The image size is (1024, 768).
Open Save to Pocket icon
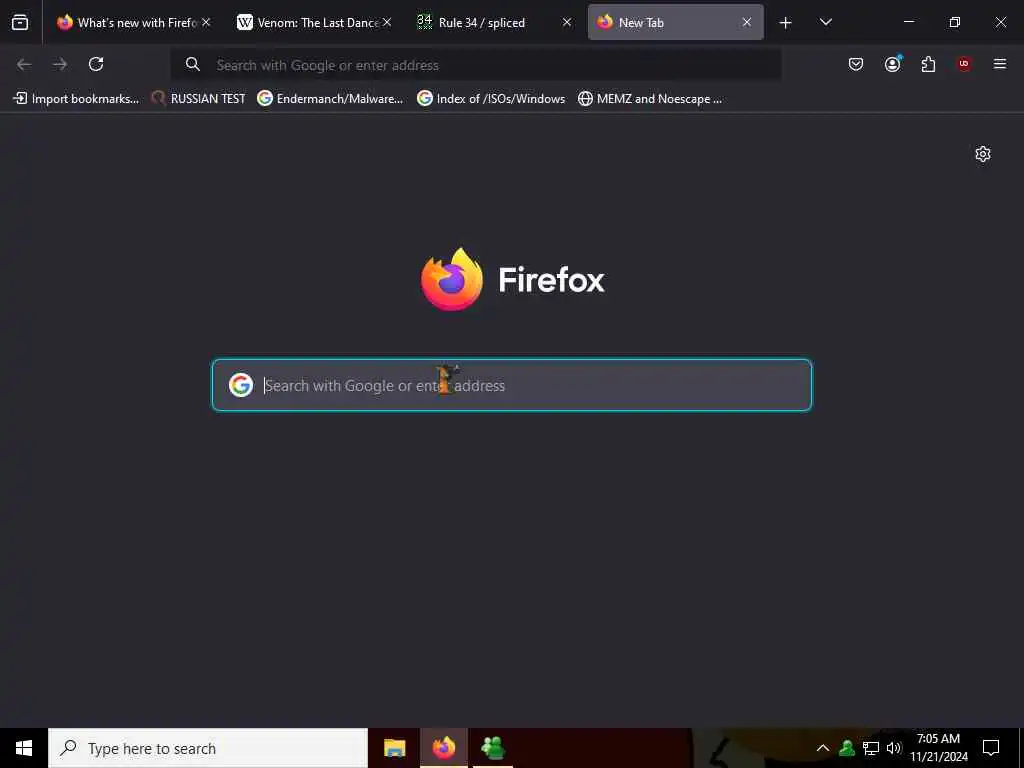(x=856, y=64)
